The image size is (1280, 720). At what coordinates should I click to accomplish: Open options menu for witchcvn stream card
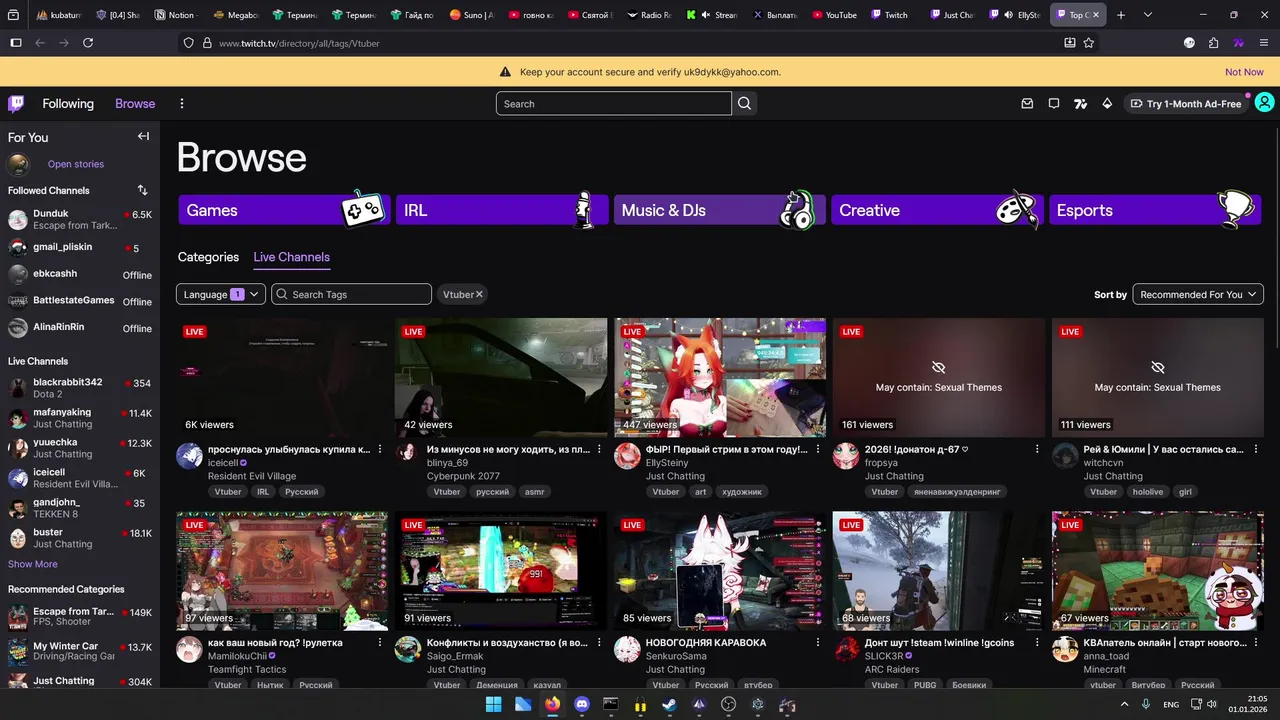(1256, 449)
